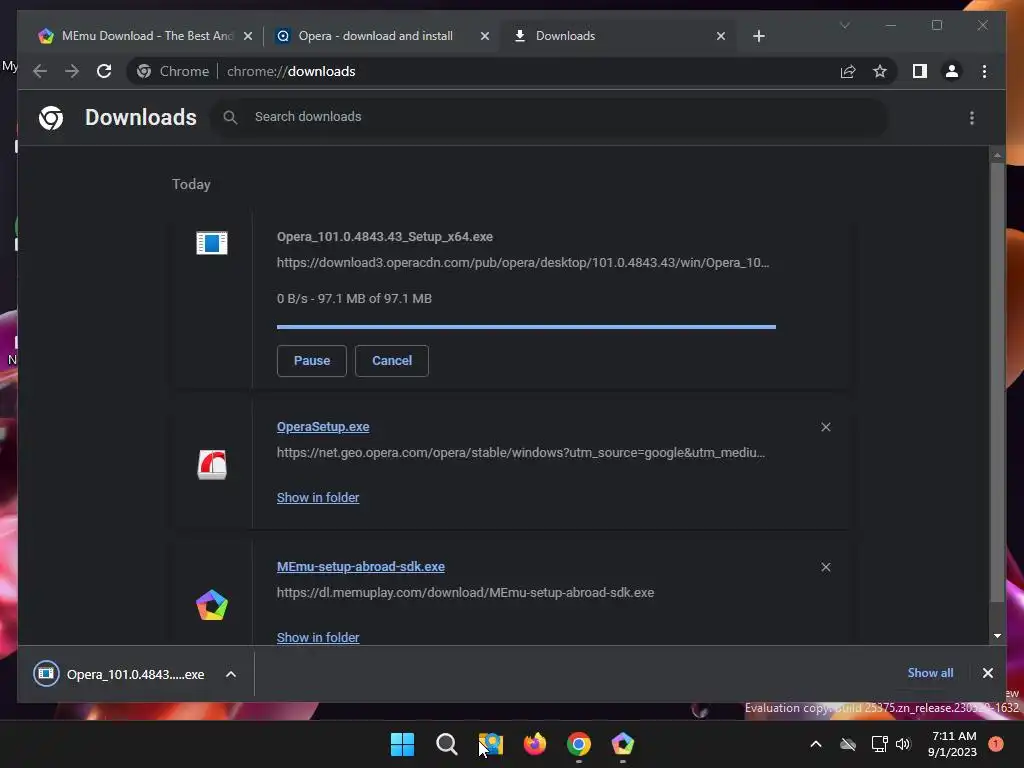This screenshot has width=1024, height=768.
Task: Click the dl.memuplay.com source URL
Action: (465, 592)
